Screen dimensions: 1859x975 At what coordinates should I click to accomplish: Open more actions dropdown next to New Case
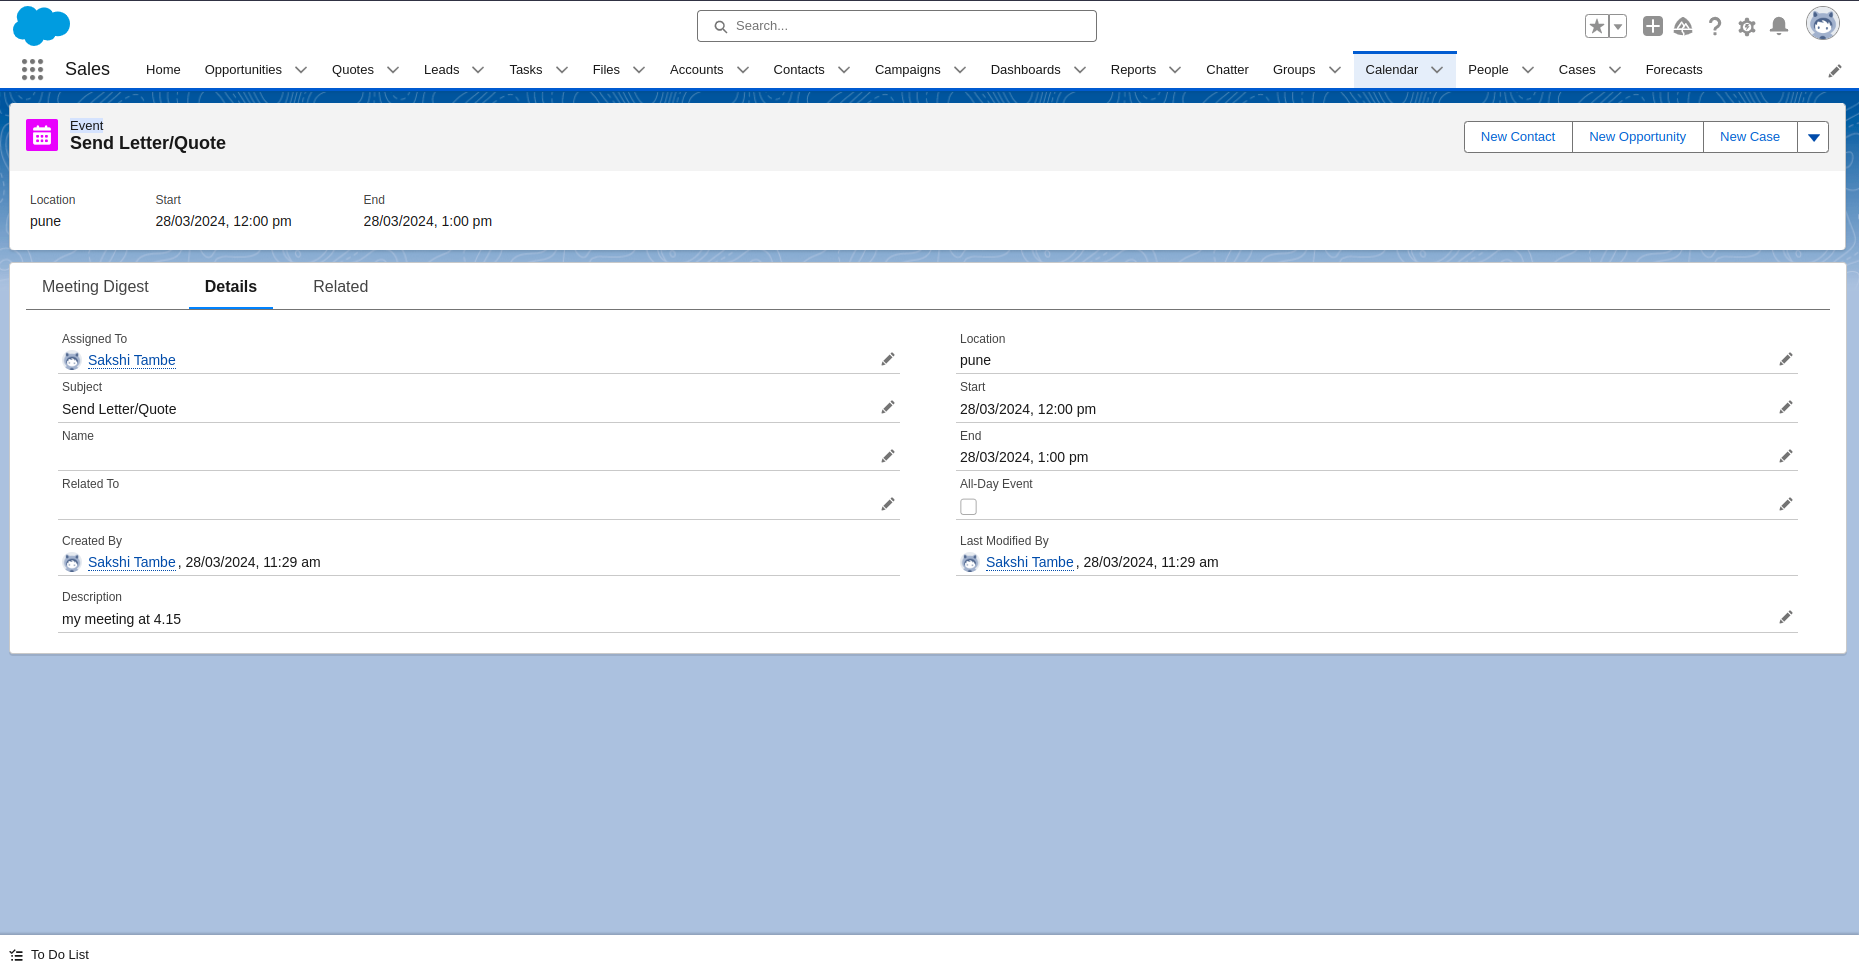pyautogui.click(x=1813, y=137)
